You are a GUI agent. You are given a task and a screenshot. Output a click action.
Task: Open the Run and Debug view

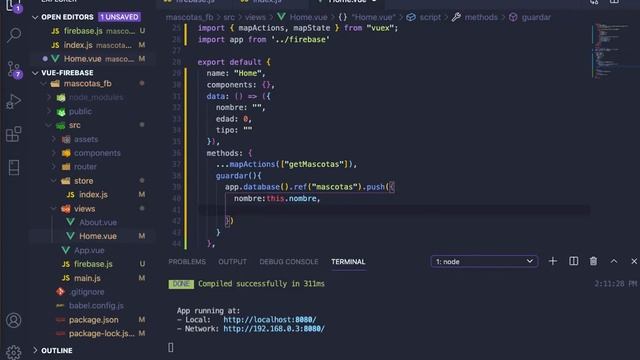click(14, 102)
